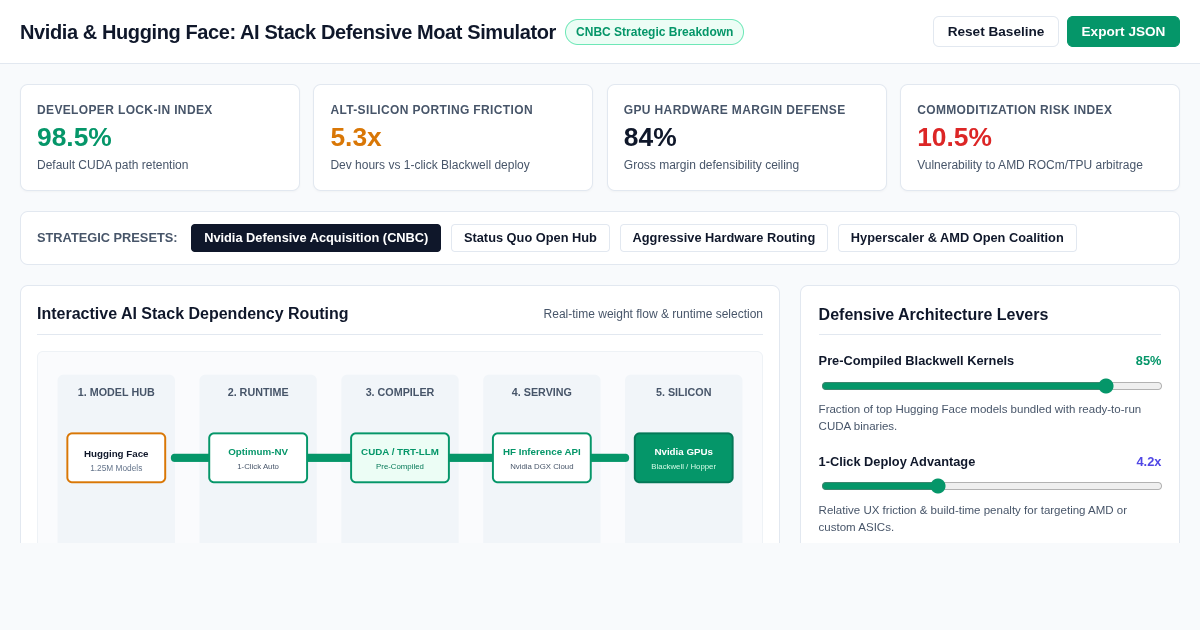Adjust the 1-Click Deploy Advantage slider
The width and height of the screenshot is (1200, 630).
tap(991, 486)
